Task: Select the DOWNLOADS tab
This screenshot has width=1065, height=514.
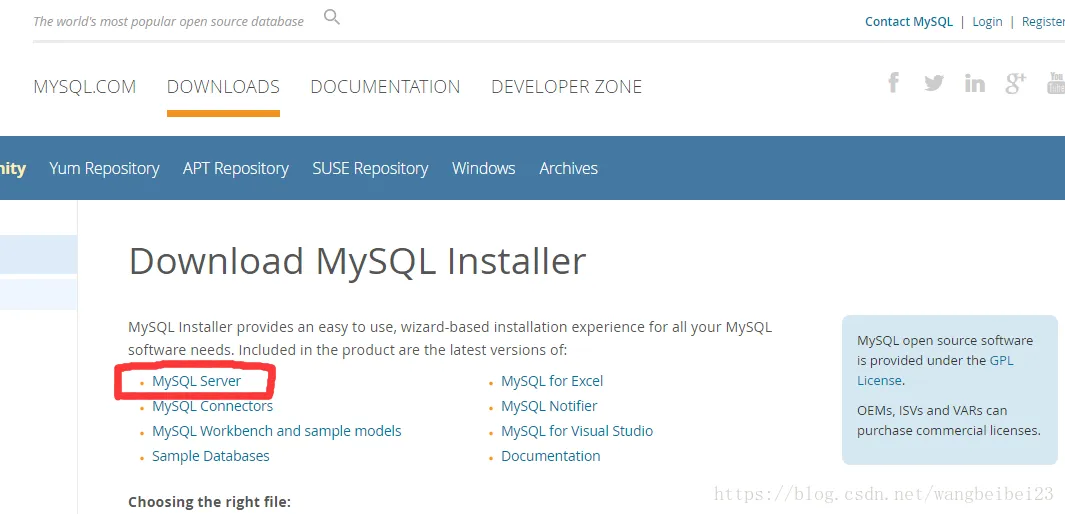Action: [x=223, y=87]
